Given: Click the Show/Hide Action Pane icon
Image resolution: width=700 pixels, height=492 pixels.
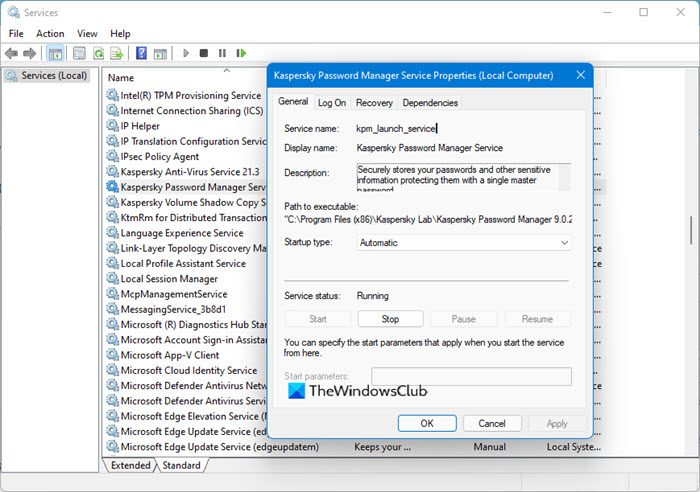Looking at the screenshot, I should pos(160,54).
